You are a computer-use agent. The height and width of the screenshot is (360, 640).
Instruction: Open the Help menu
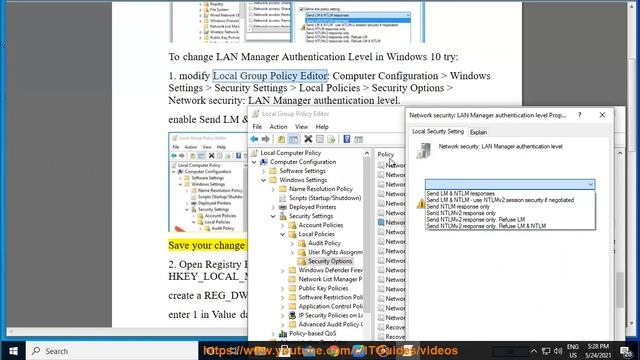pos(322,127)
